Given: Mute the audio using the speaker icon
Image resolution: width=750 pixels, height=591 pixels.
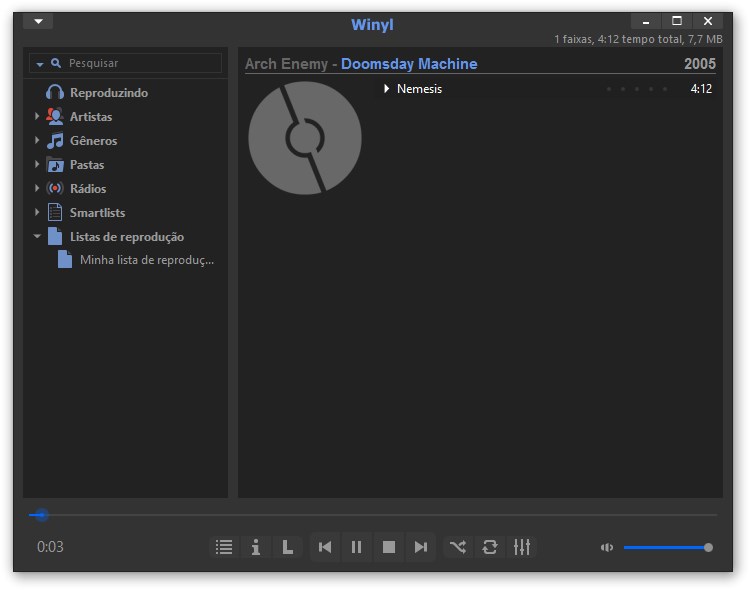Looking at the screenshot, I should [x=606, y=547].
